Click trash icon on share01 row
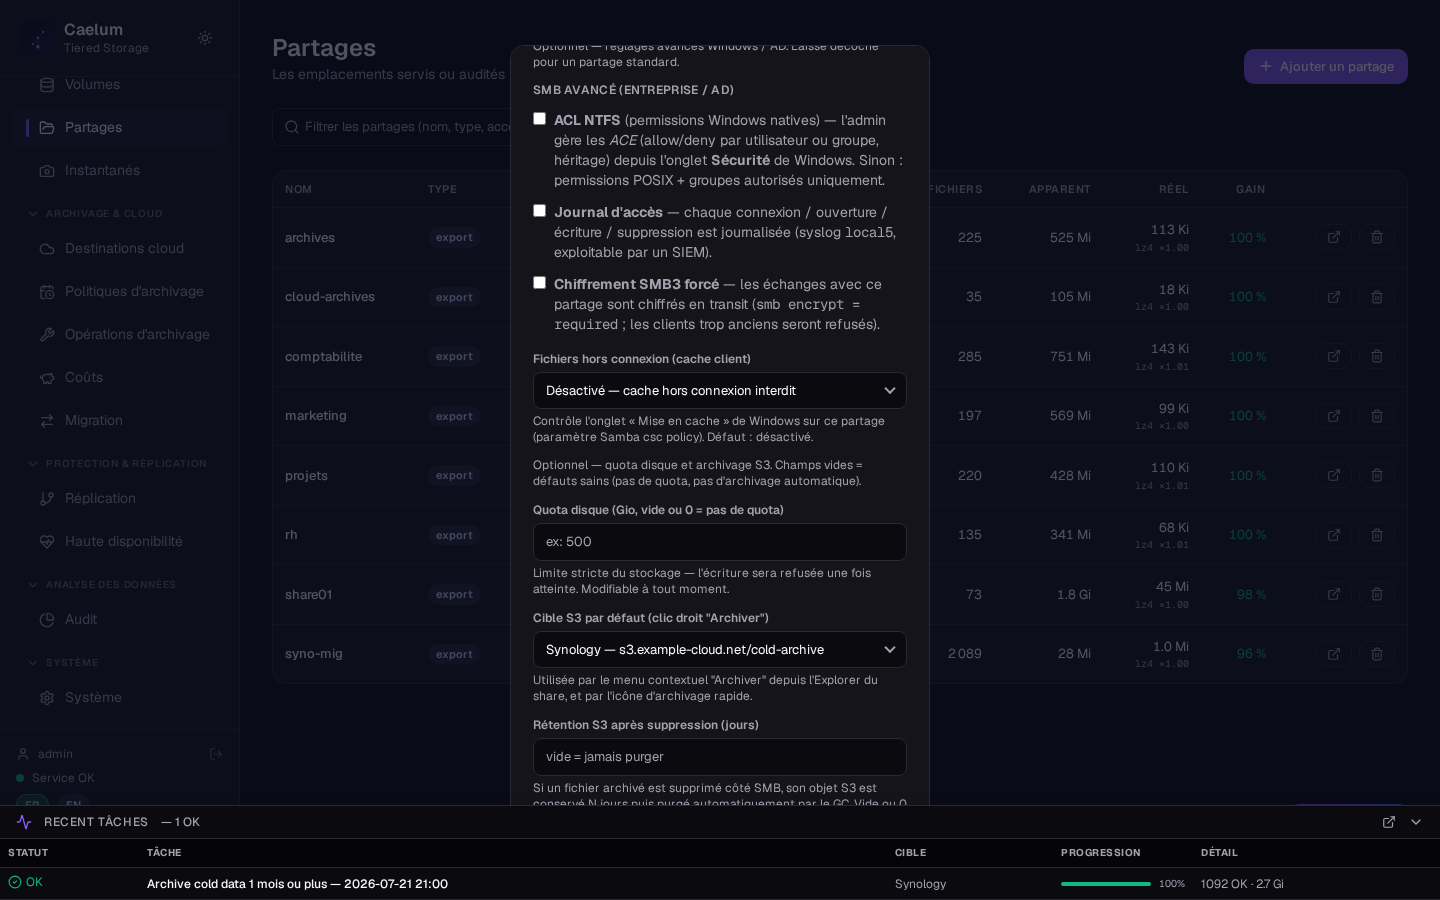 [x=1377, y=595]
